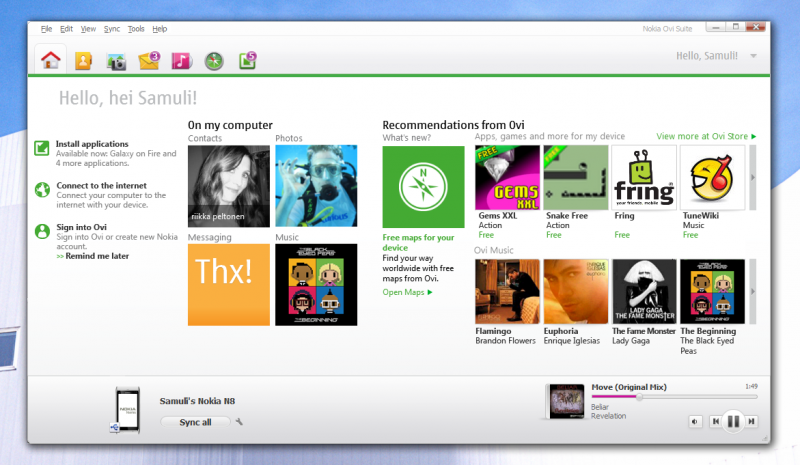The height and width of the screenshot is (465, 800).
Task: Open the Maps compass toolbar icon
Action: (x=214, y=61)
